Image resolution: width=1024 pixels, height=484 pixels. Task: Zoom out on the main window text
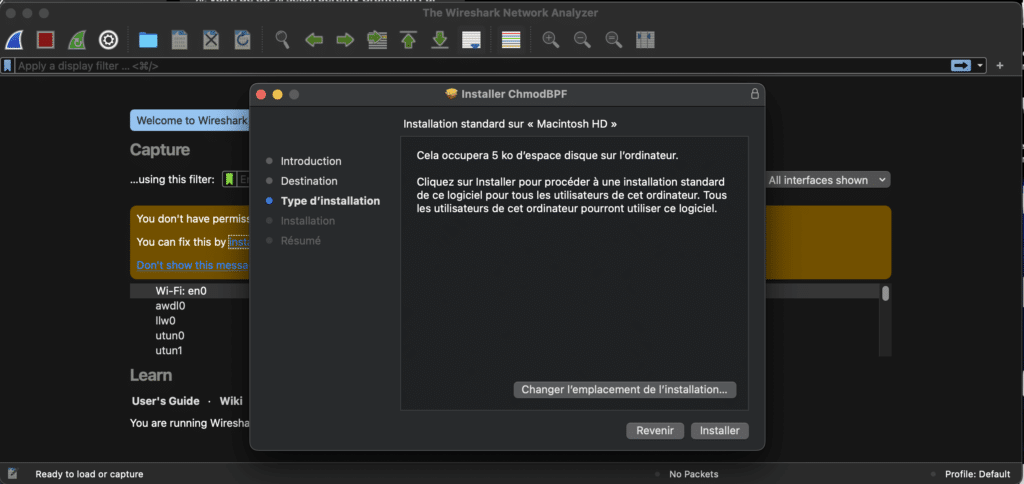coord(582,40)
